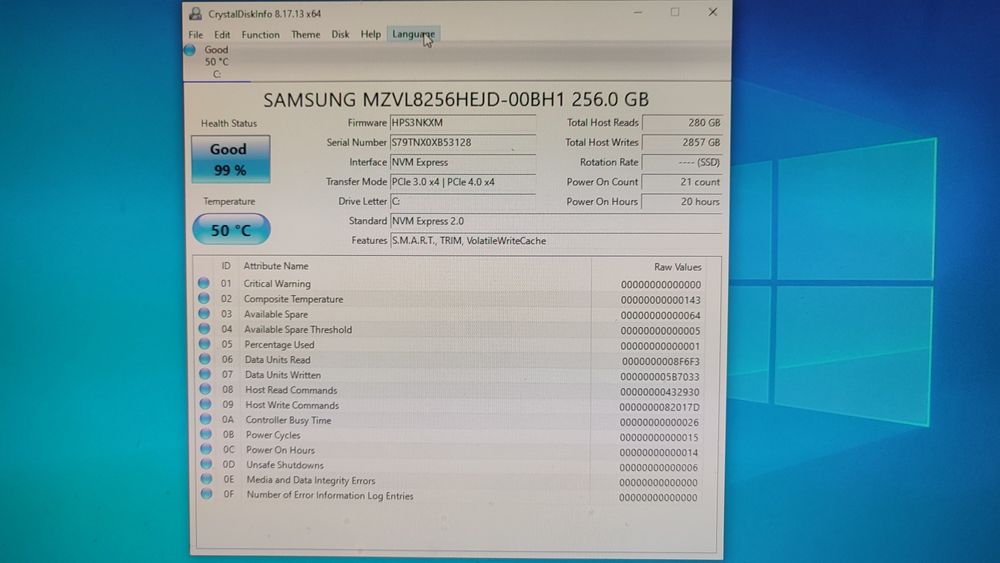Image resolution: width=1000 pixels, height=563 pixels.
Task: Click the Raw Values column header
Action: (677, 267)
